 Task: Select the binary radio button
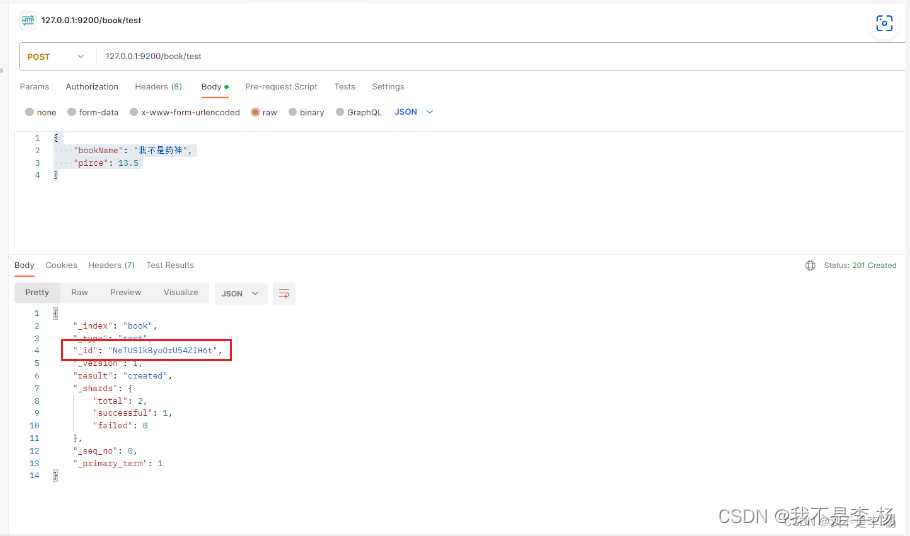pos(292,112)
